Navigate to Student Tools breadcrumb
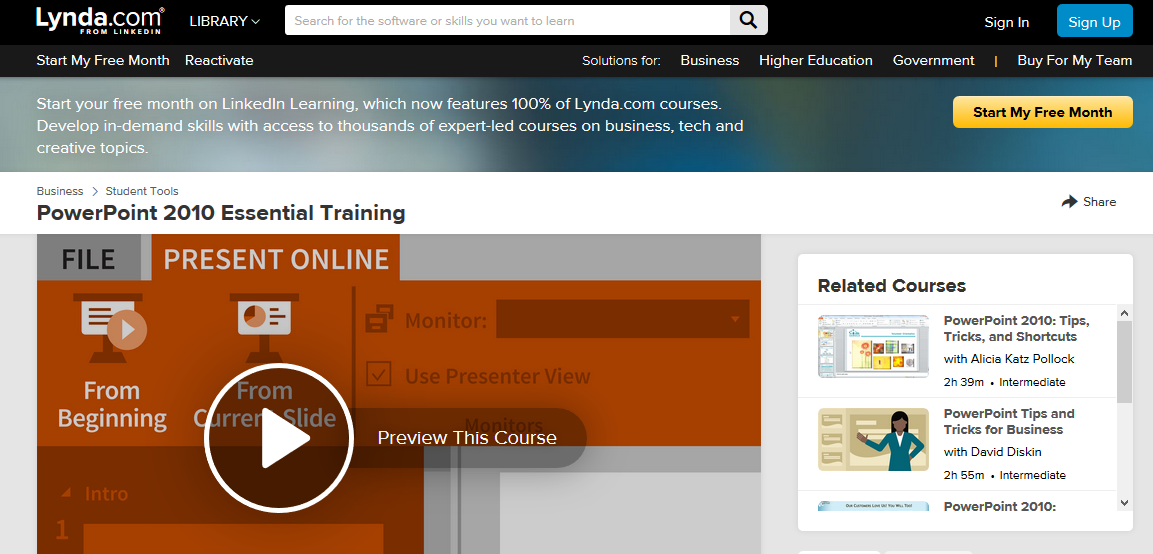 coord(142,191)
